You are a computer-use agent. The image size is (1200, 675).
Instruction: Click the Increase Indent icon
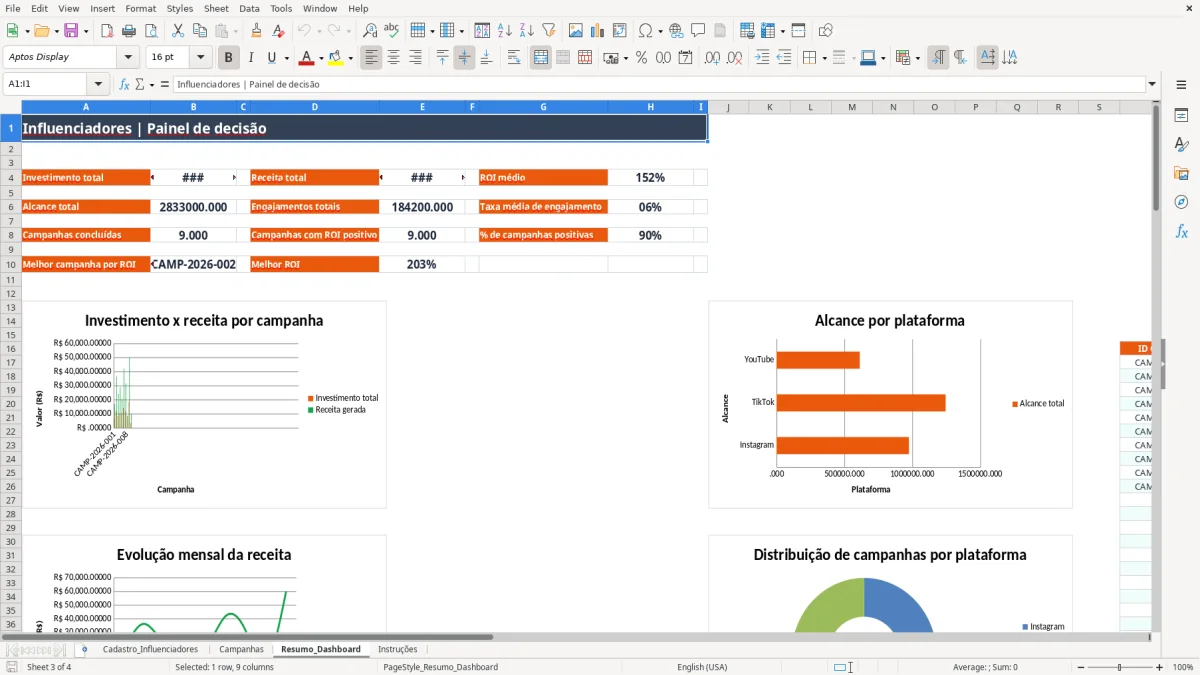tap(762, 58)
